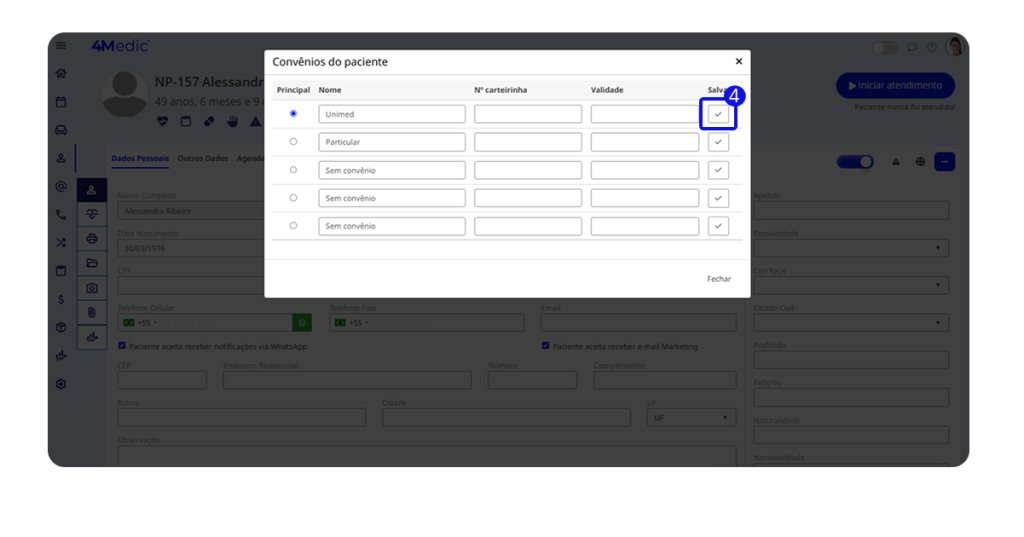Click the WhatsApp icon beside Telefone Celular
This screenshot has width=1024, height=537.
(301, 323)
